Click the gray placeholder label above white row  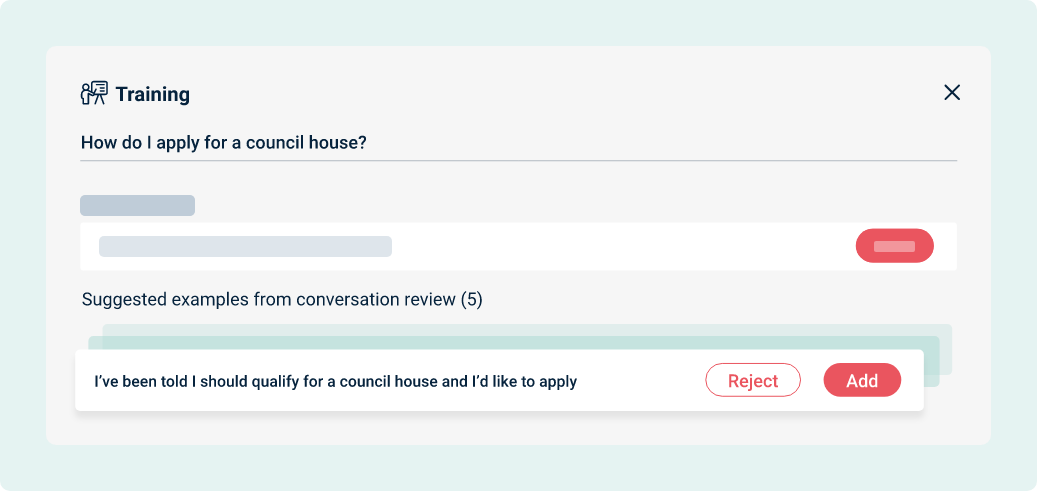click(138, 205)
